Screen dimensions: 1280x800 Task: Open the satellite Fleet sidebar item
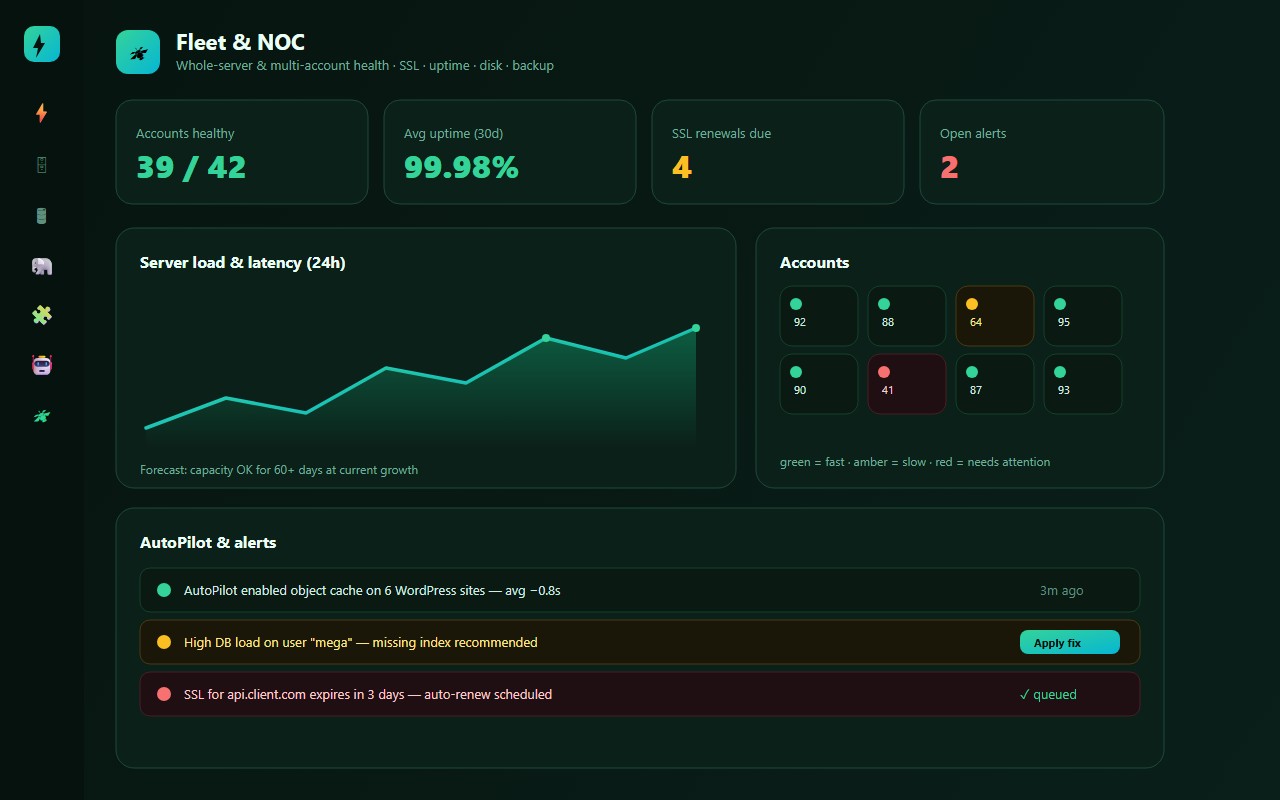[x=42, y=415]
